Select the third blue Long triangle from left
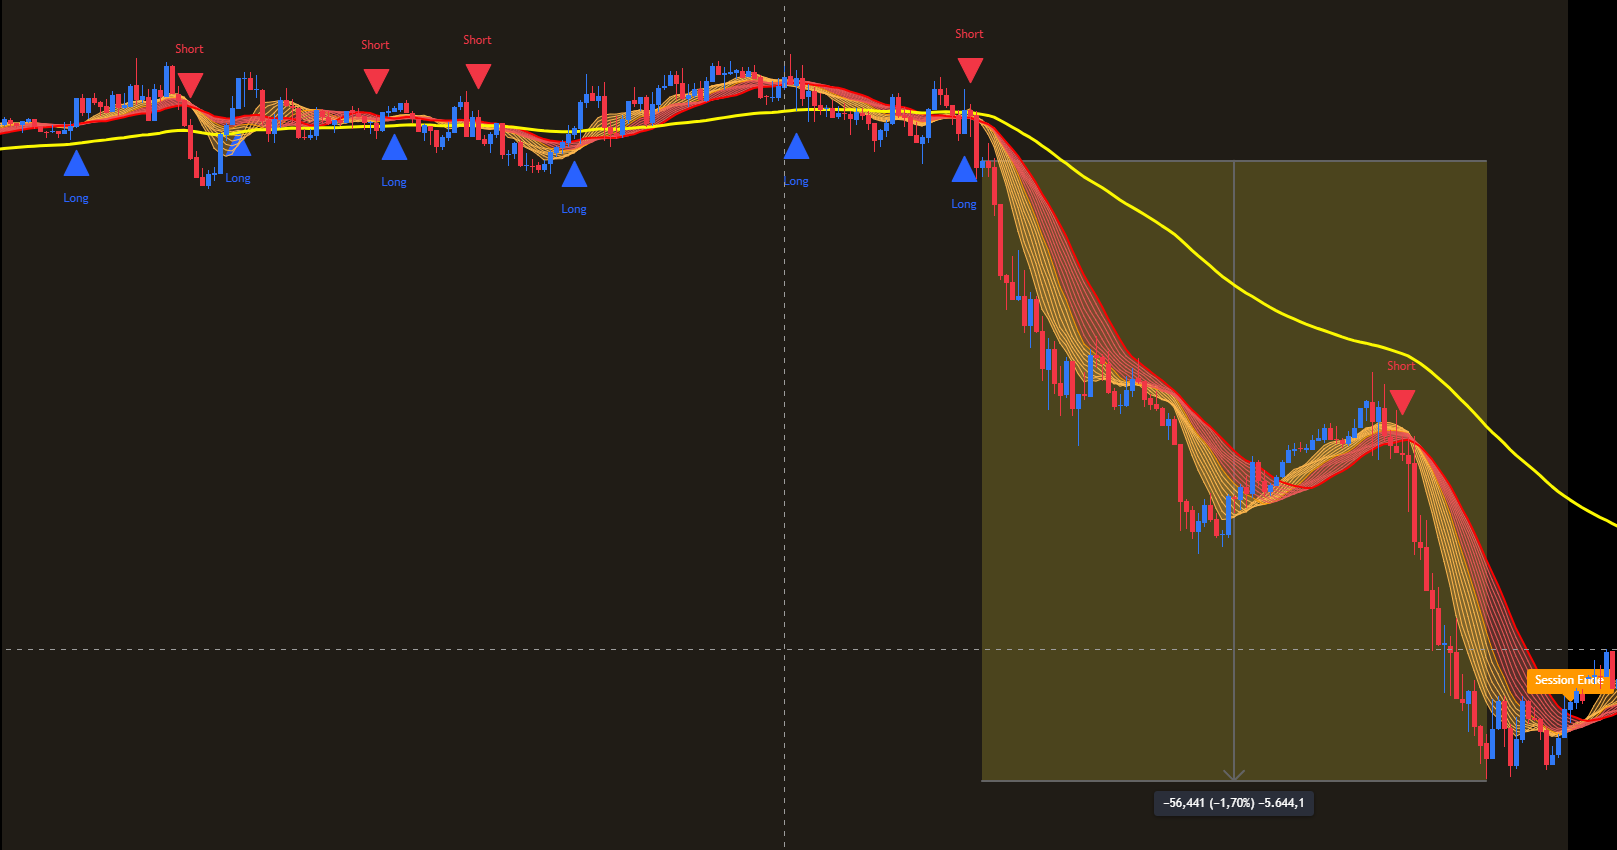Viewport: 1617px width, 850px height. (394, 148)
